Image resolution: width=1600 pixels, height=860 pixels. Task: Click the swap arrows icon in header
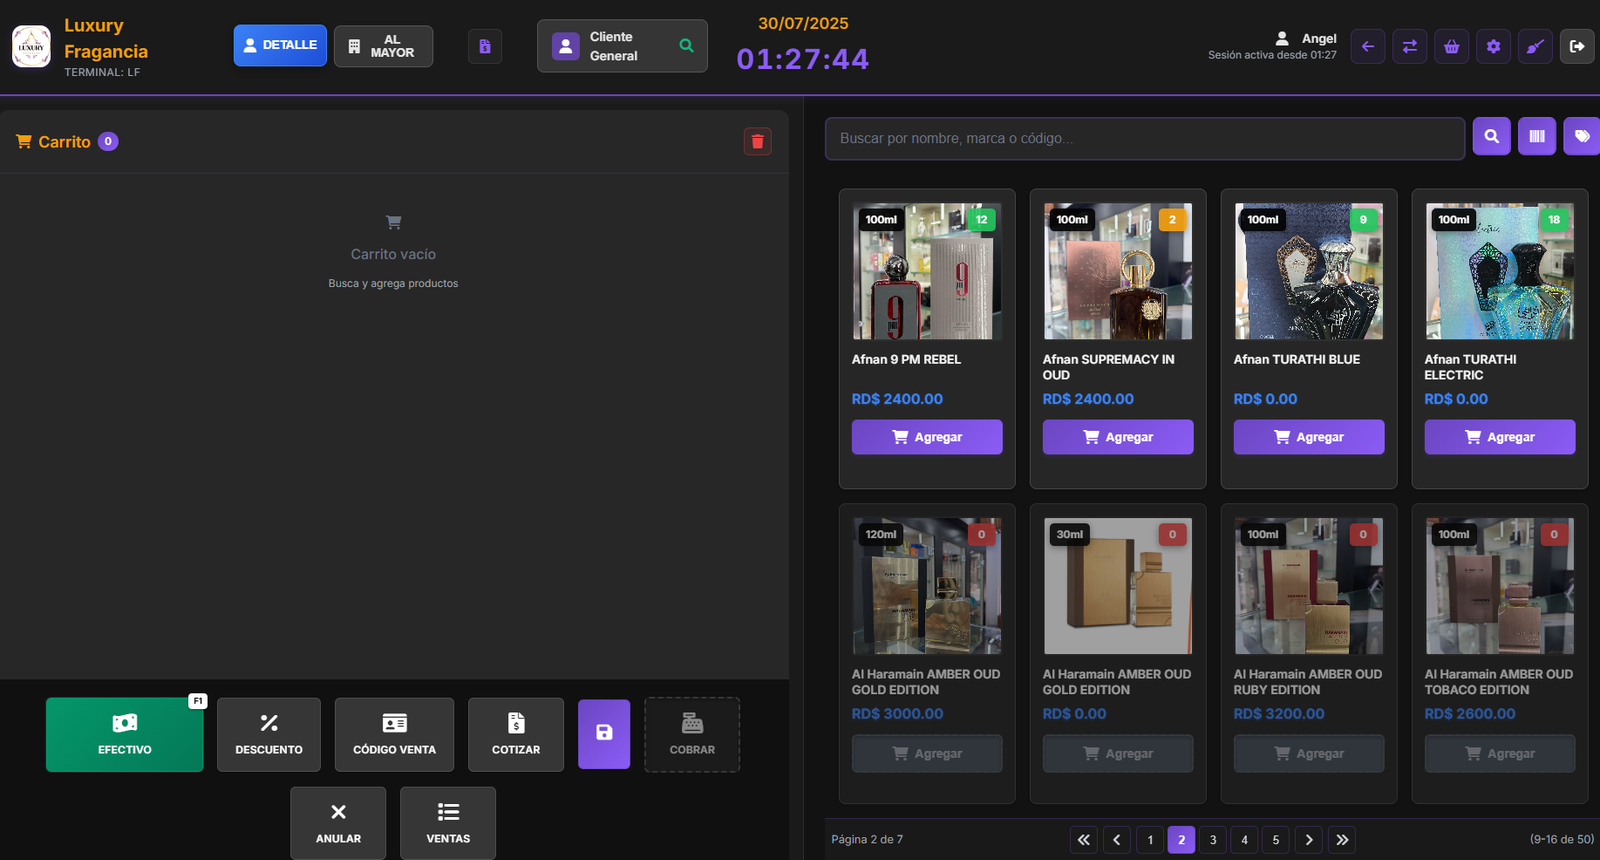tap(1409, 46)
